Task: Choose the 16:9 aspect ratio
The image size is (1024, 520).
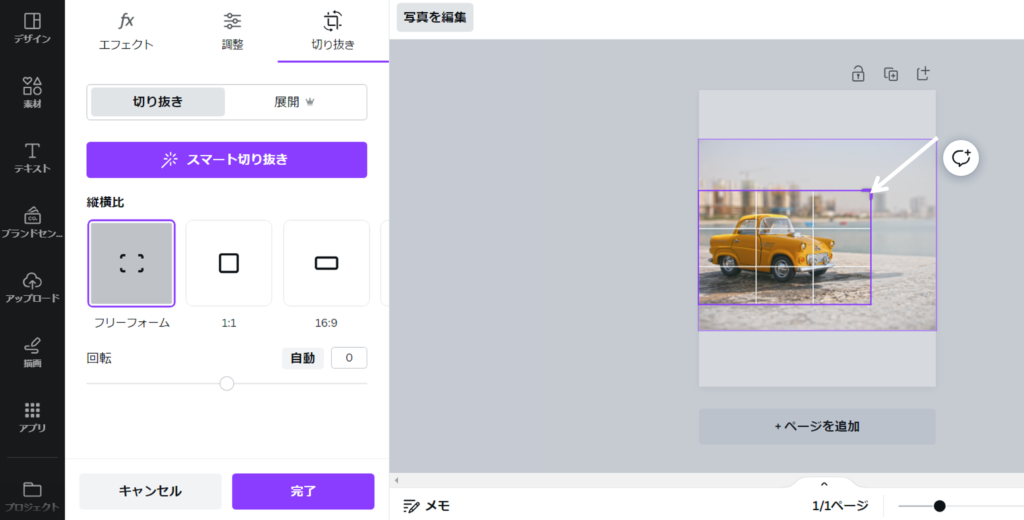Action: tap(326, 264)
